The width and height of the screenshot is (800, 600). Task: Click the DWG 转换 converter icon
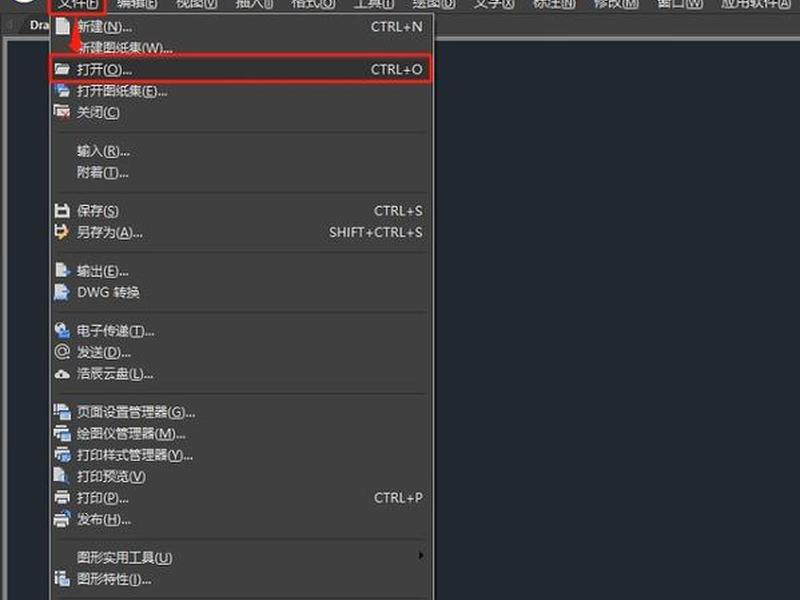point(62,292)
